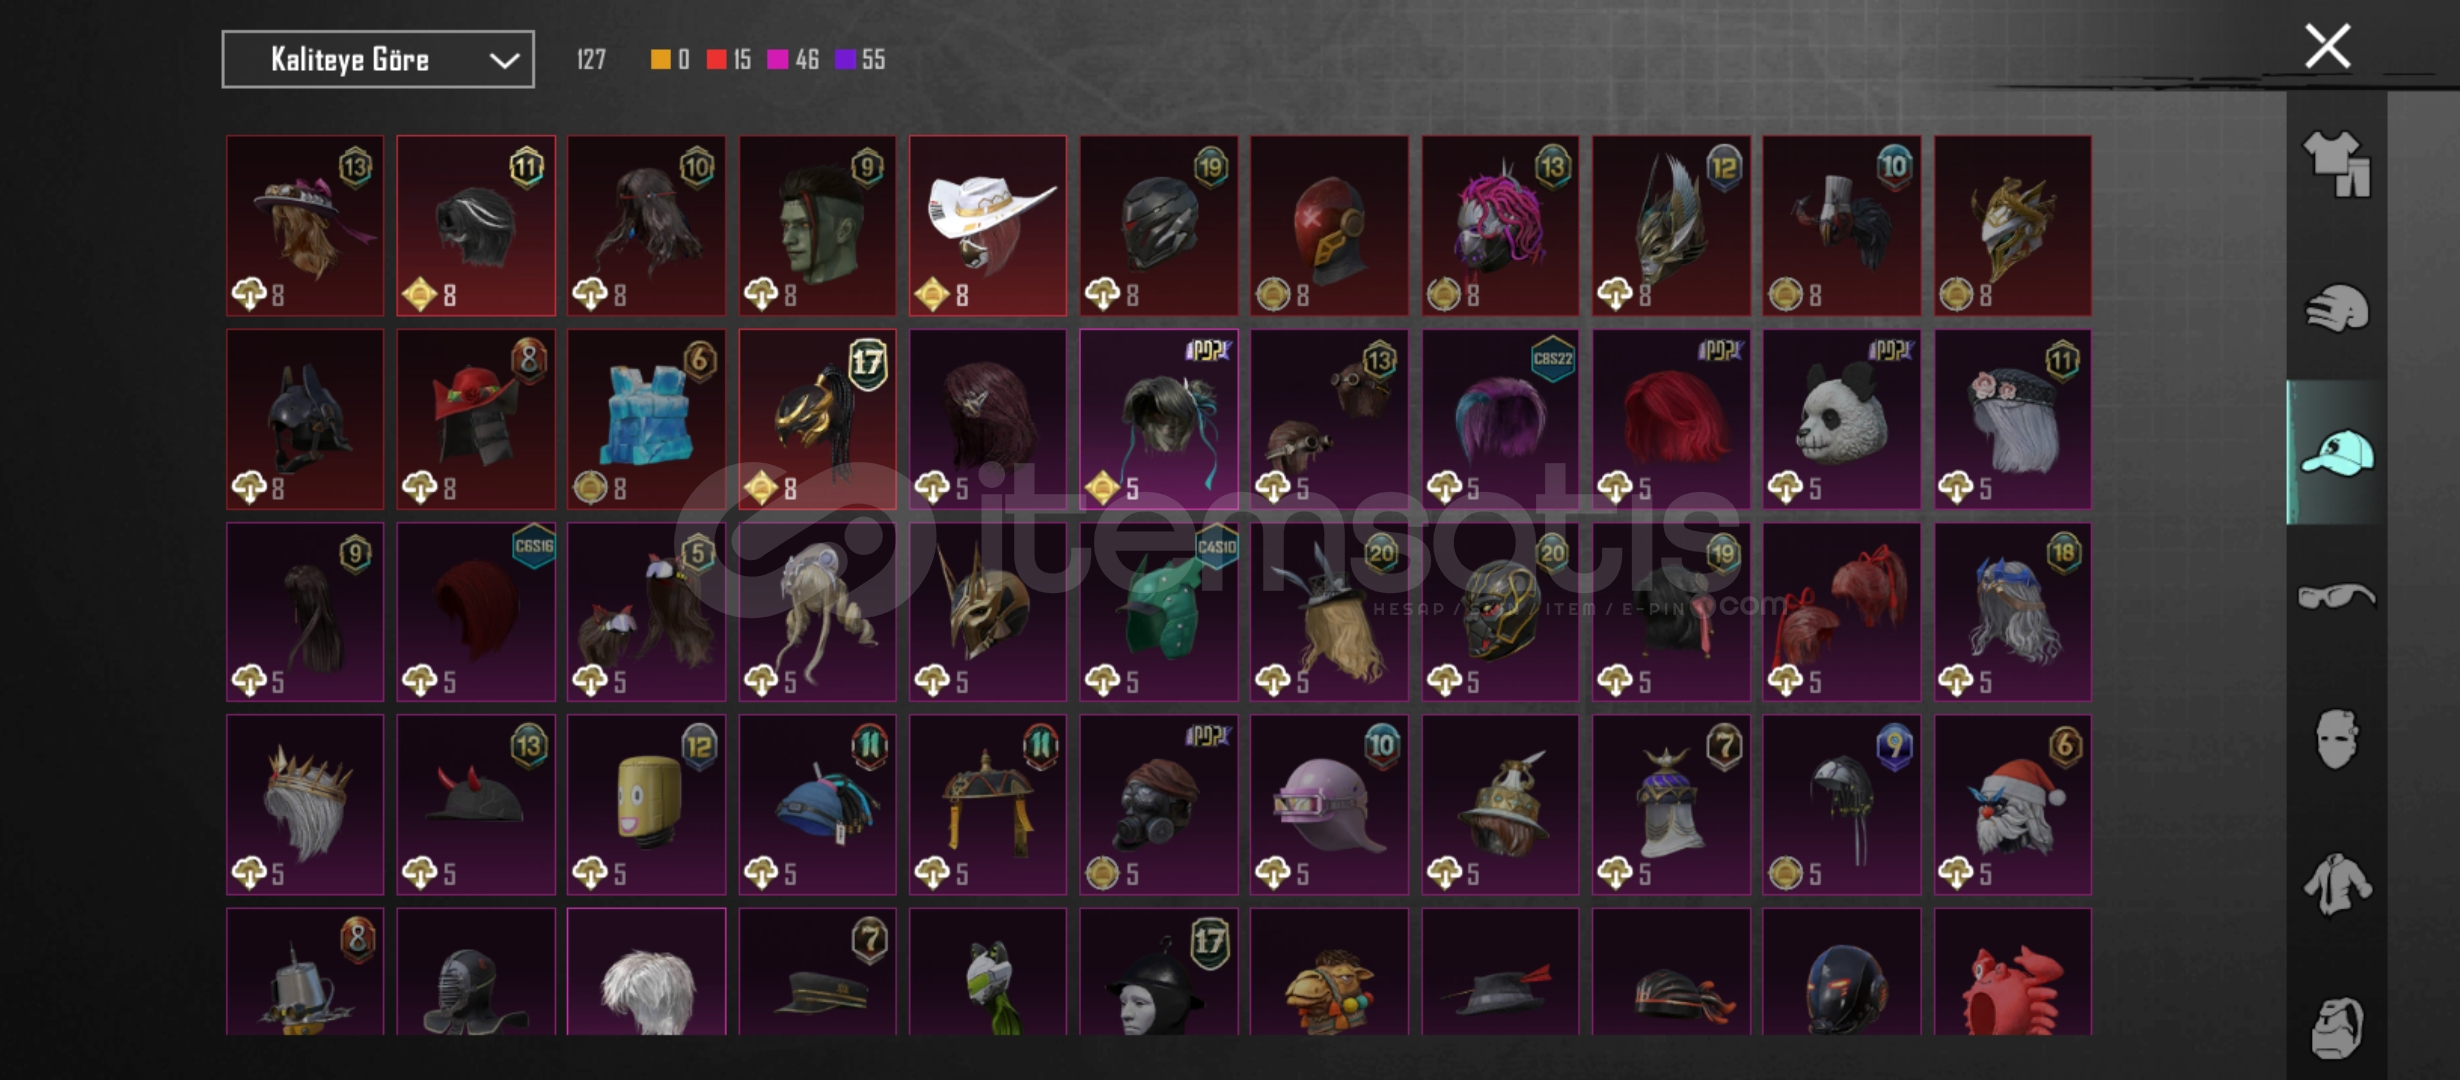2460x1080 pixels.
Task: Click the dropdown chevron arrow
Action: pyautogui.click(x=504, y=61)
